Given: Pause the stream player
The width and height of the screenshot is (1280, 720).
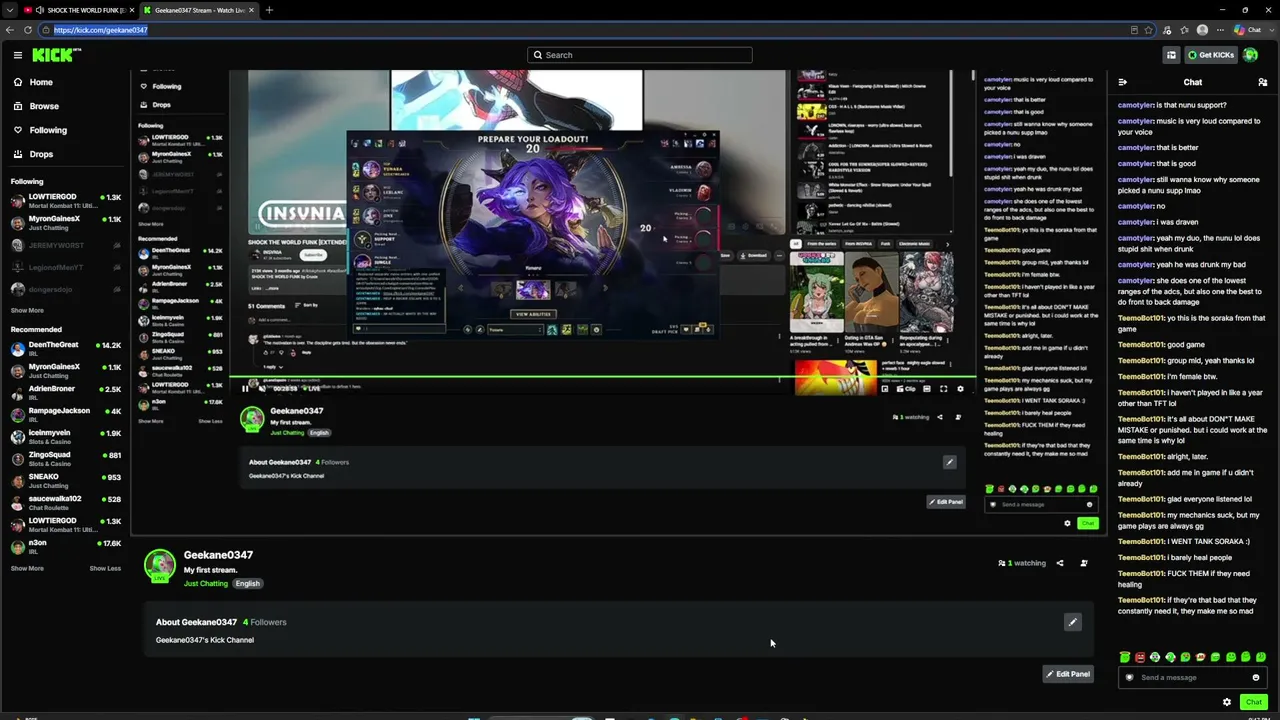Looking at the screenshot, I should click(246, 388).
